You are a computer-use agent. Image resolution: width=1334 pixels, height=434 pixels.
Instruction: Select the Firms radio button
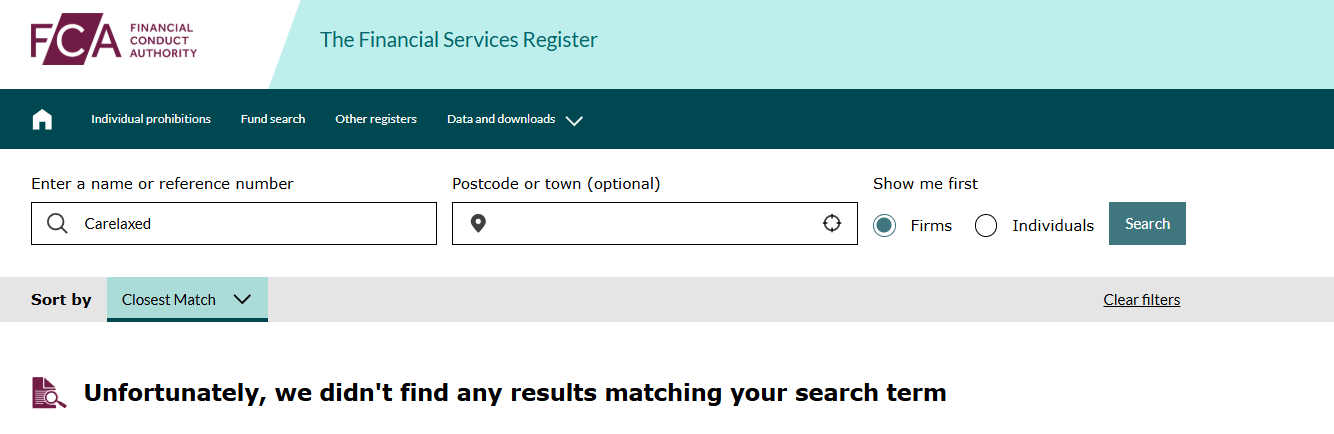(884, 225)
